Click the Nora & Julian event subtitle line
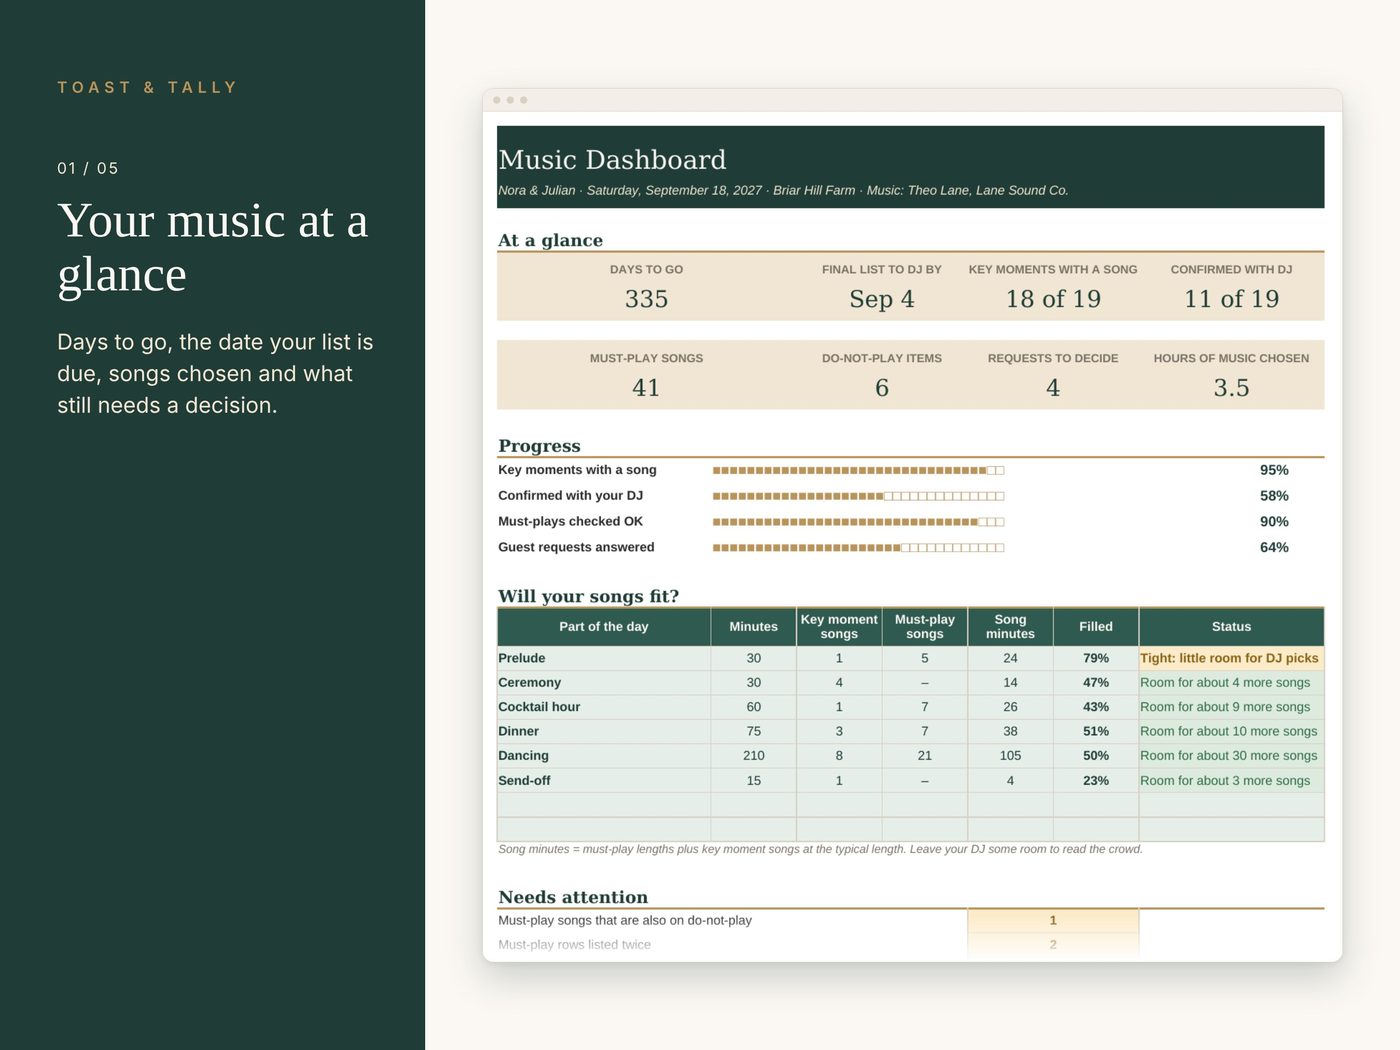1400x1050 pixels. [x=783, y=190]
